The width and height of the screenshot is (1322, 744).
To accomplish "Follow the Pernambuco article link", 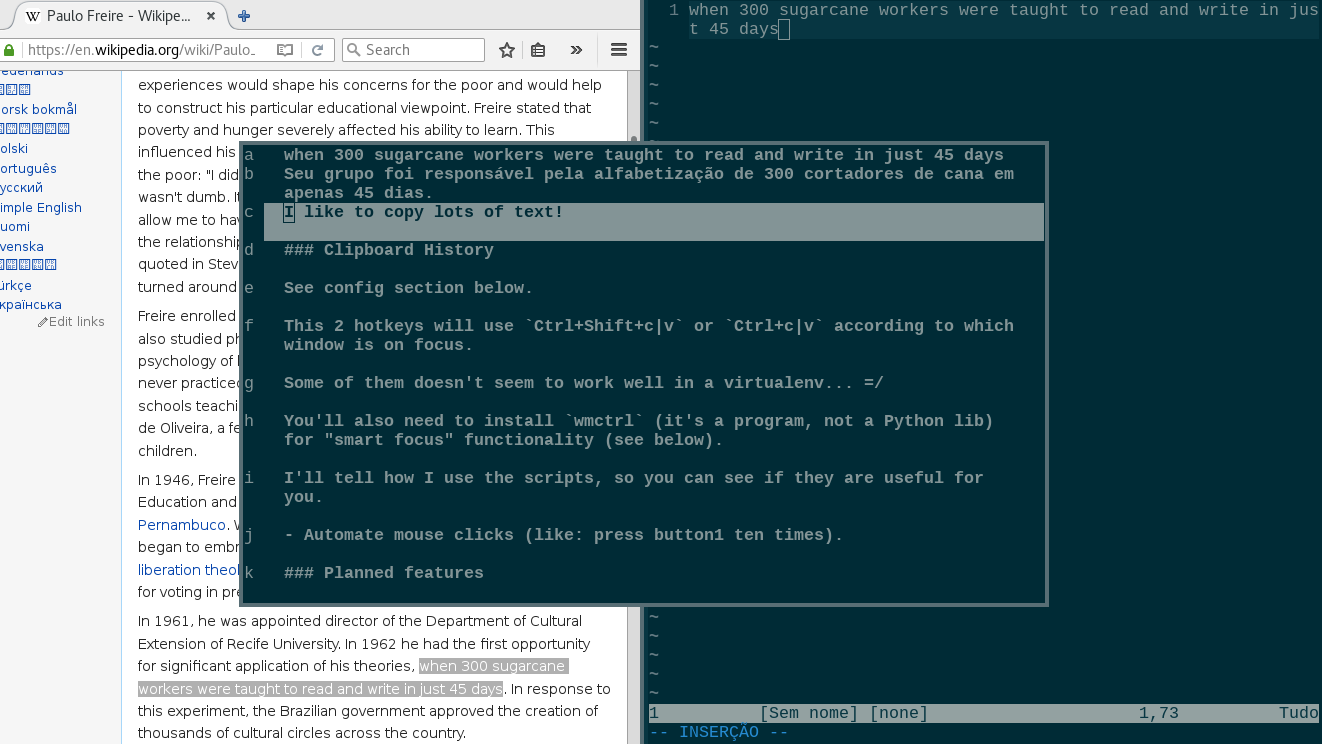I will 182,524.
